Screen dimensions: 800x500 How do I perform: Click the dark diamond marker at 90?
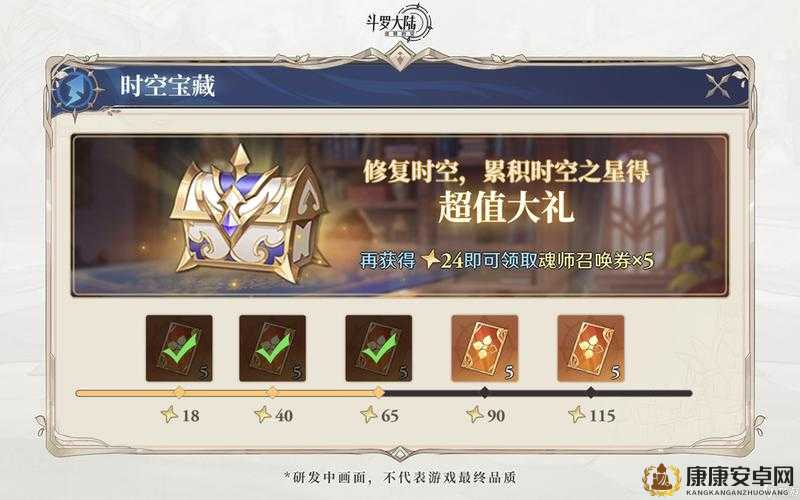485,392
